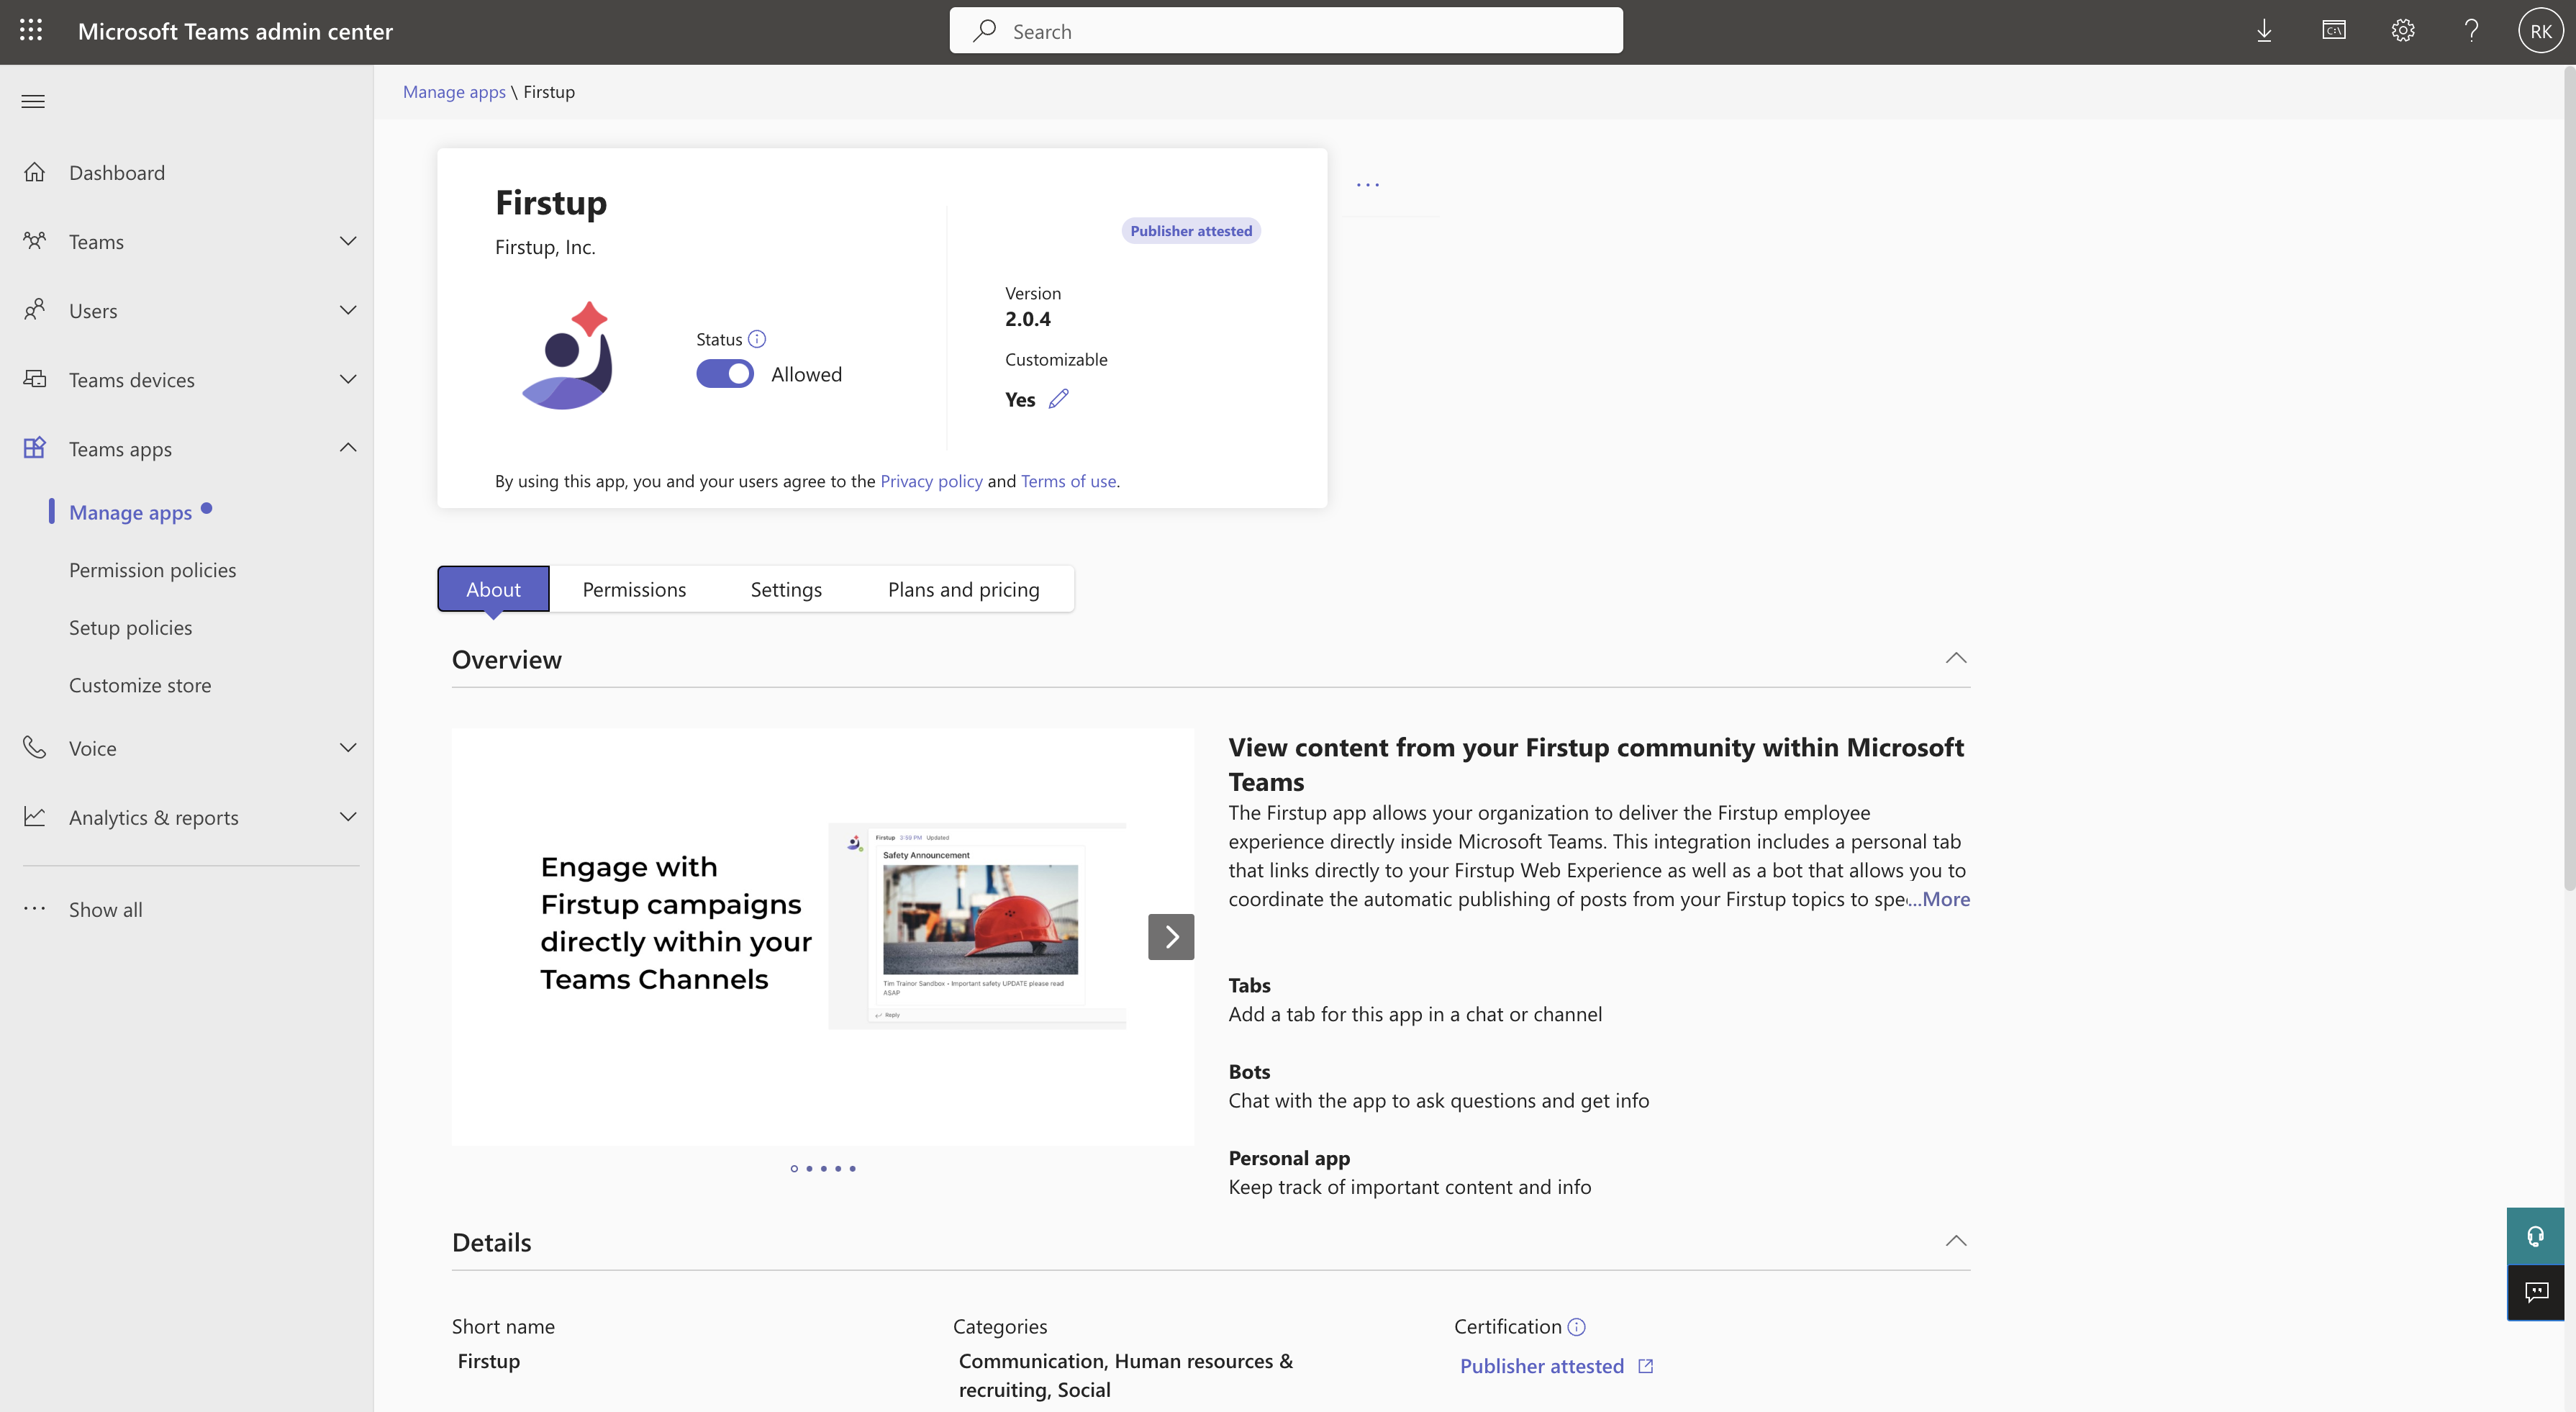Image resolution: width=2576 pixels, height=1412 pixels.
Task: Click the Firstup app logo
Action: pos(567,355)
